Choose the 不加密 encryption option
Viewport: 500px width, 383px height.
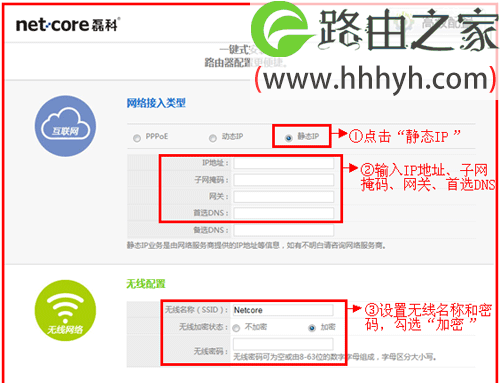click(x=236, y=328)
